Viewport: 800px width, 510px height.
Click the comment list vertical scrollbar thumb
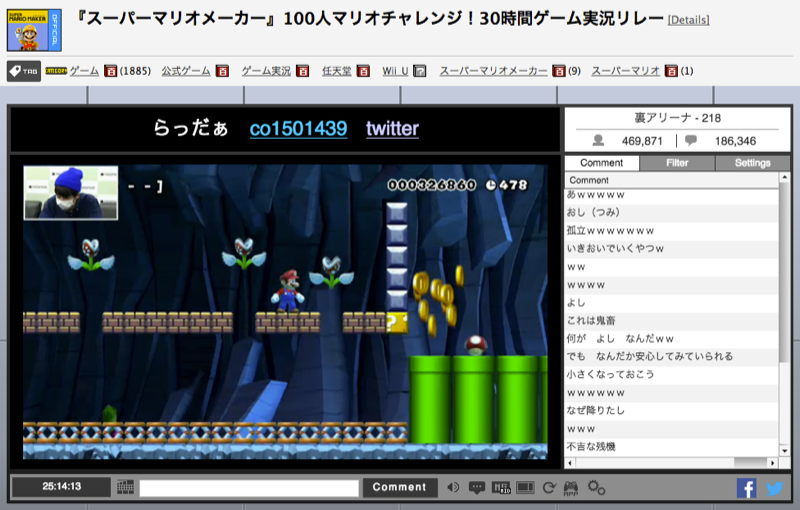tap(784, 273)
